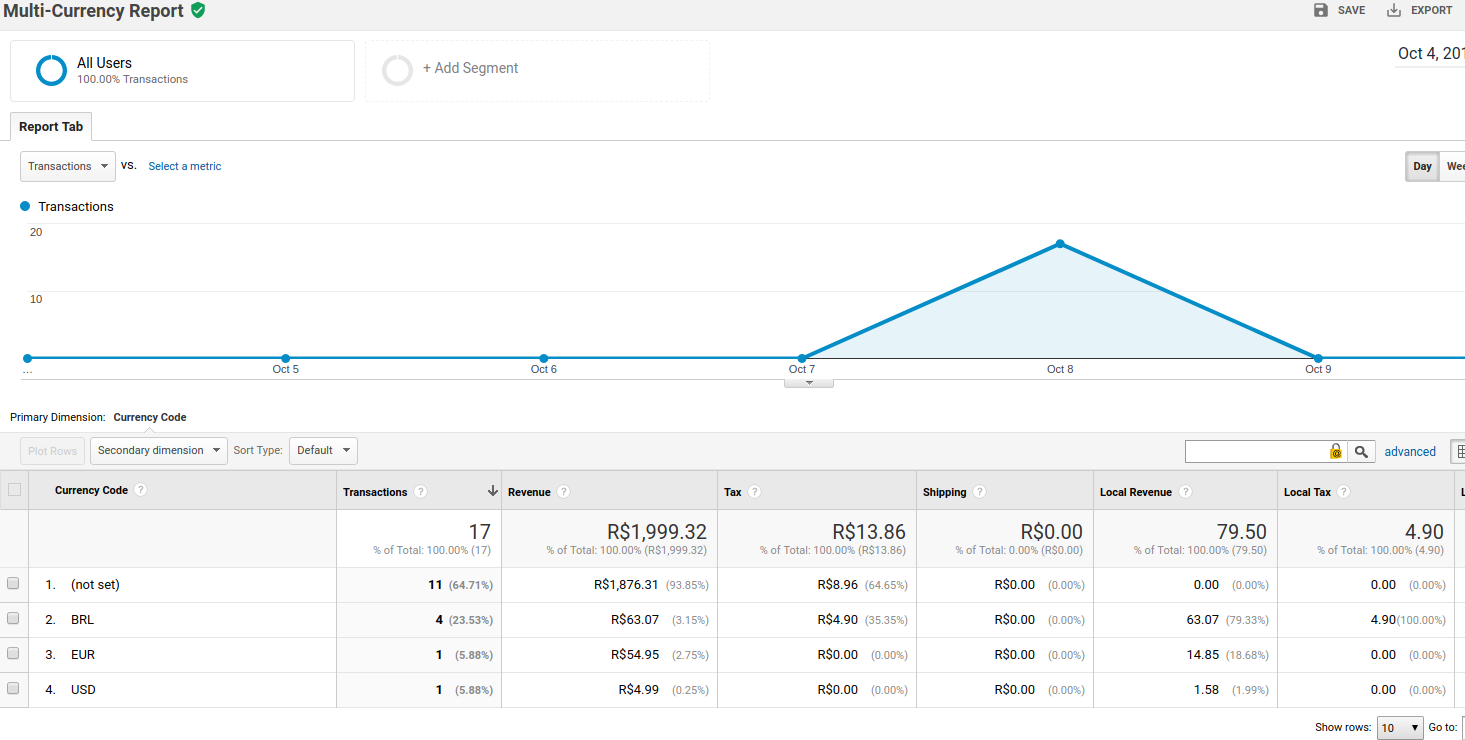Click the Currency Code help icon
The width and height of the screenshot is (1465, 740).
coord(141,490)
